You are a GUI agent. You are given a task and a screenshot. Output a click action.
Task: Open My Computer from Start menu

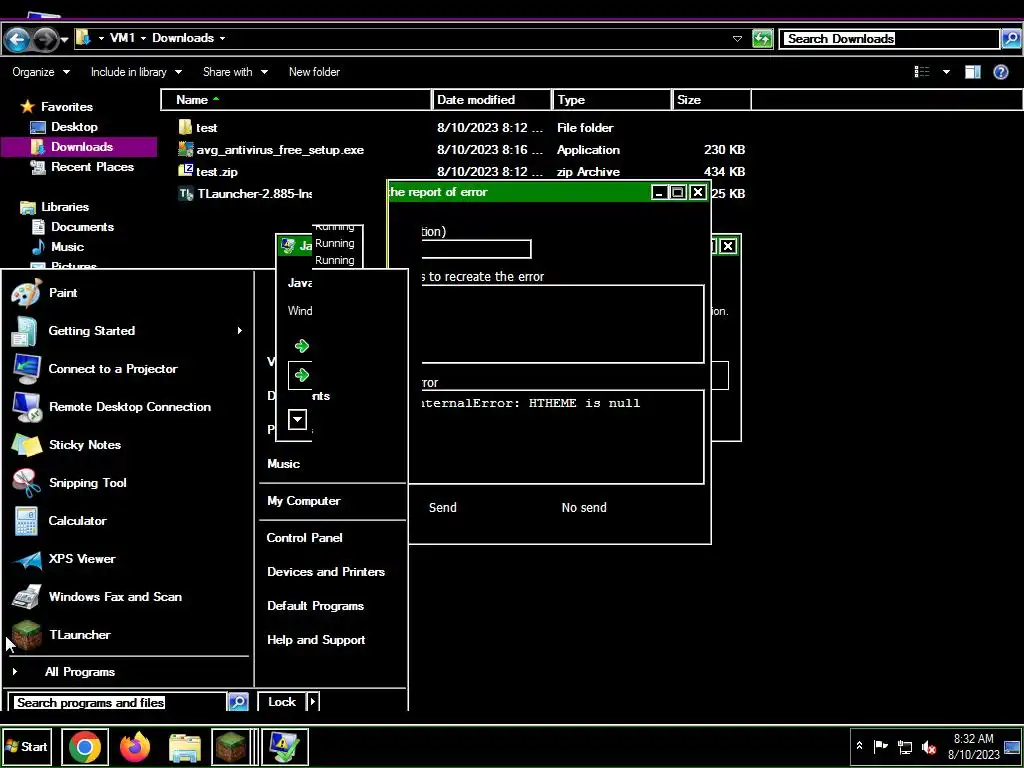304,501
